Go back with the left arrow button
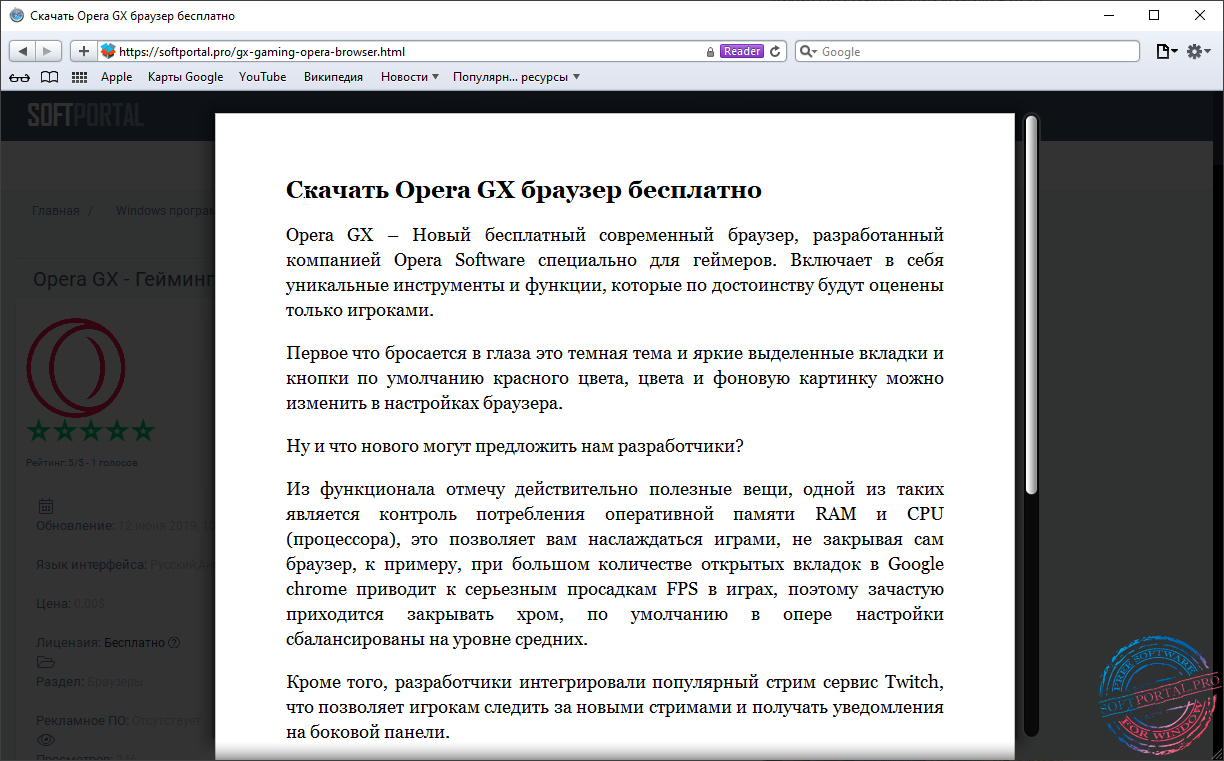Viewport: 1224px width, 761px height. (x=23, y=51)
